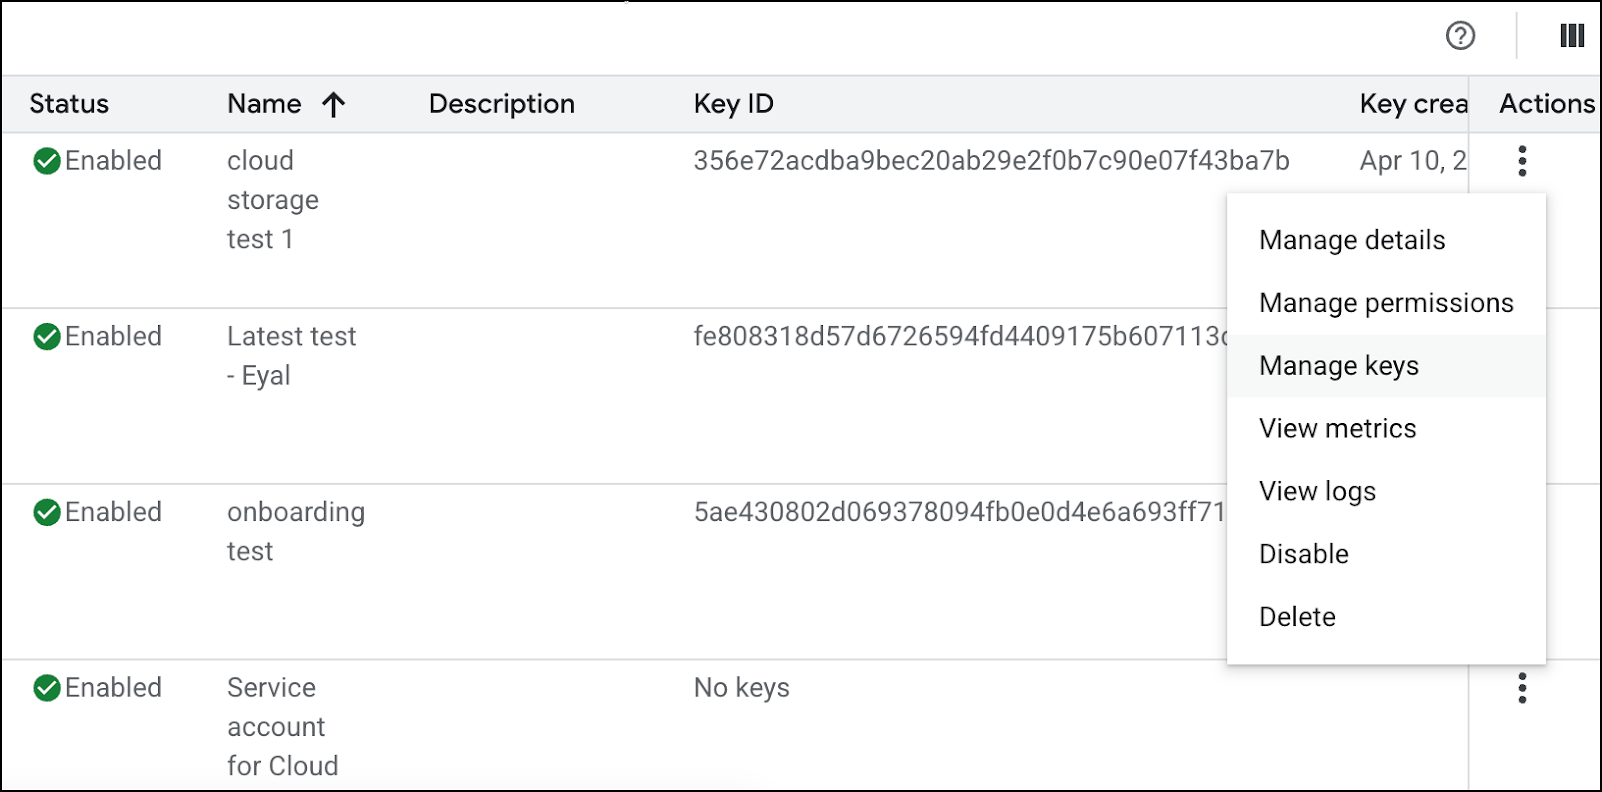Open actions menu for cloud storage test 1
Screen dimensions: 1602x792
click(x=1522, y=161)
